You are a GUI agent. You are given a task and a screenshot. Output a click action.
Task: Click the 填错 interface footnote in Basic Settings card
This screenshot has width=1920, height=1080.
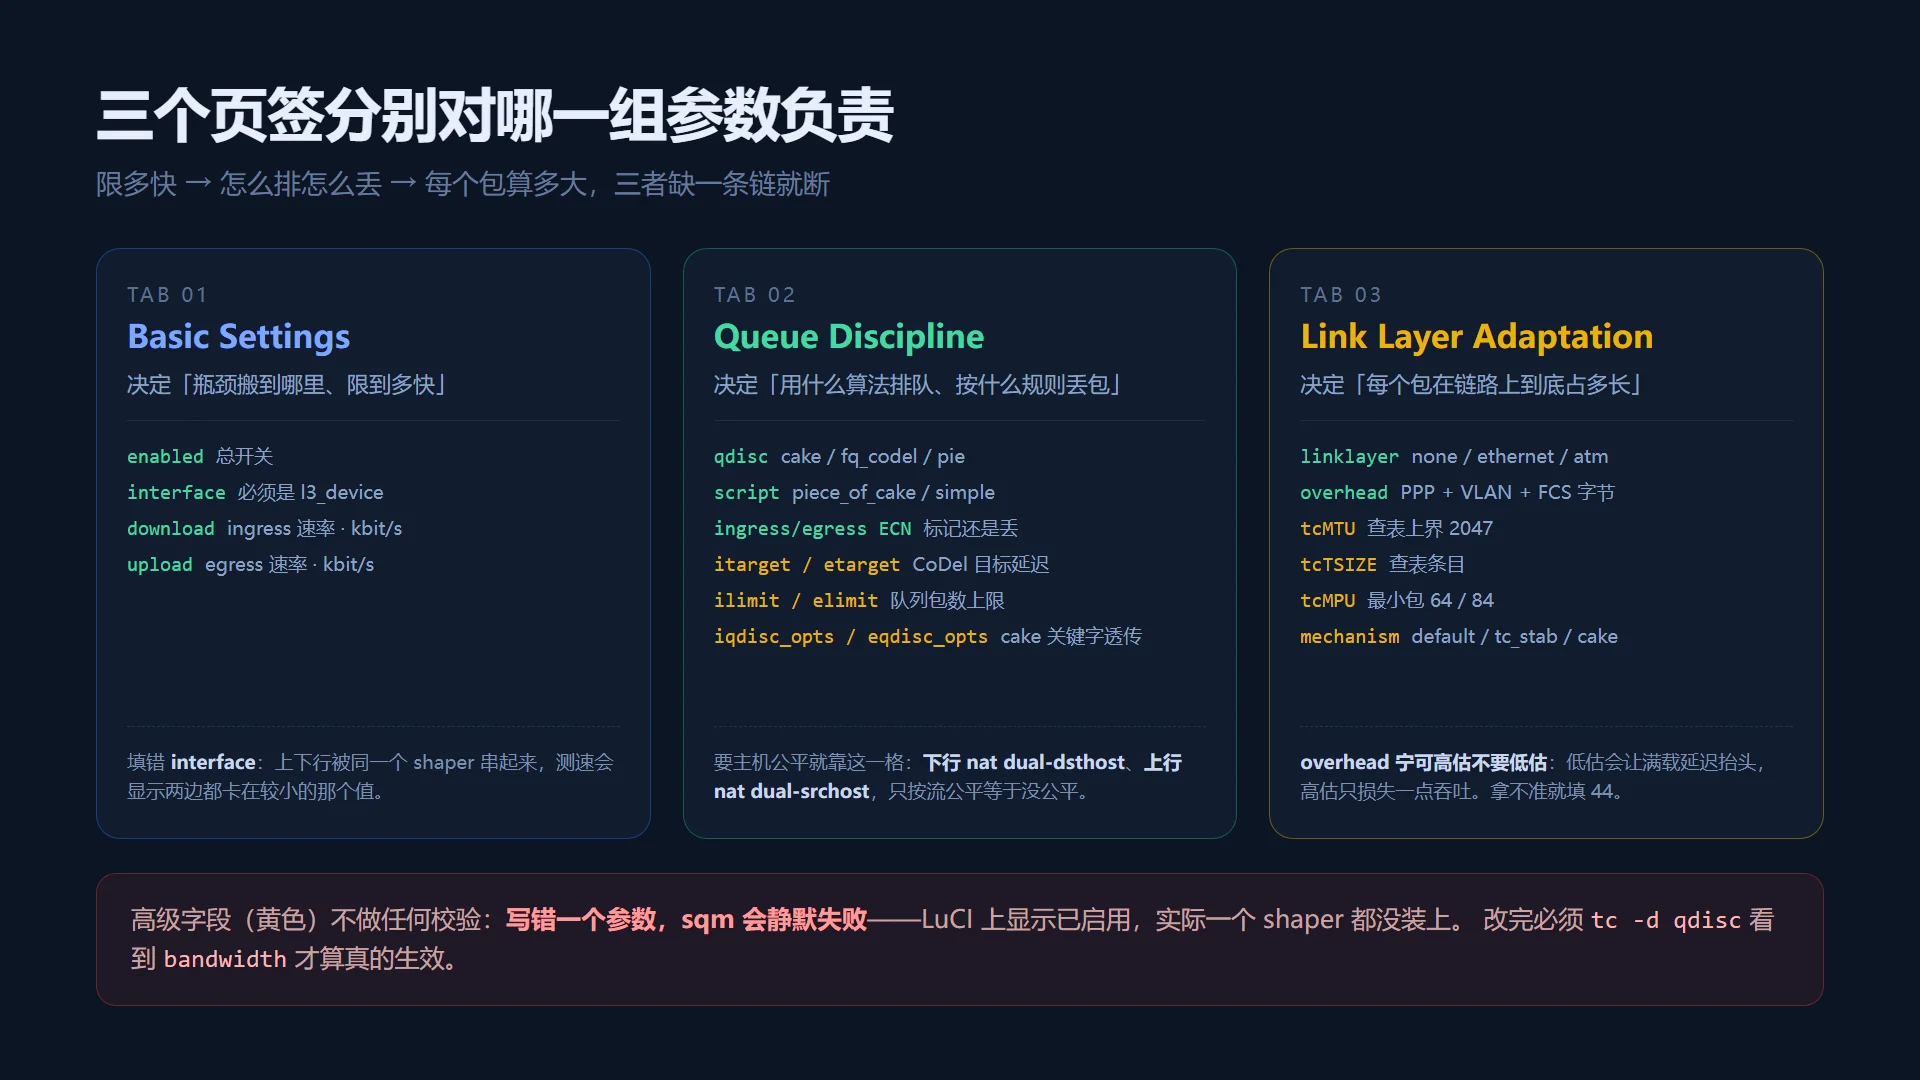tap(370, 777)
